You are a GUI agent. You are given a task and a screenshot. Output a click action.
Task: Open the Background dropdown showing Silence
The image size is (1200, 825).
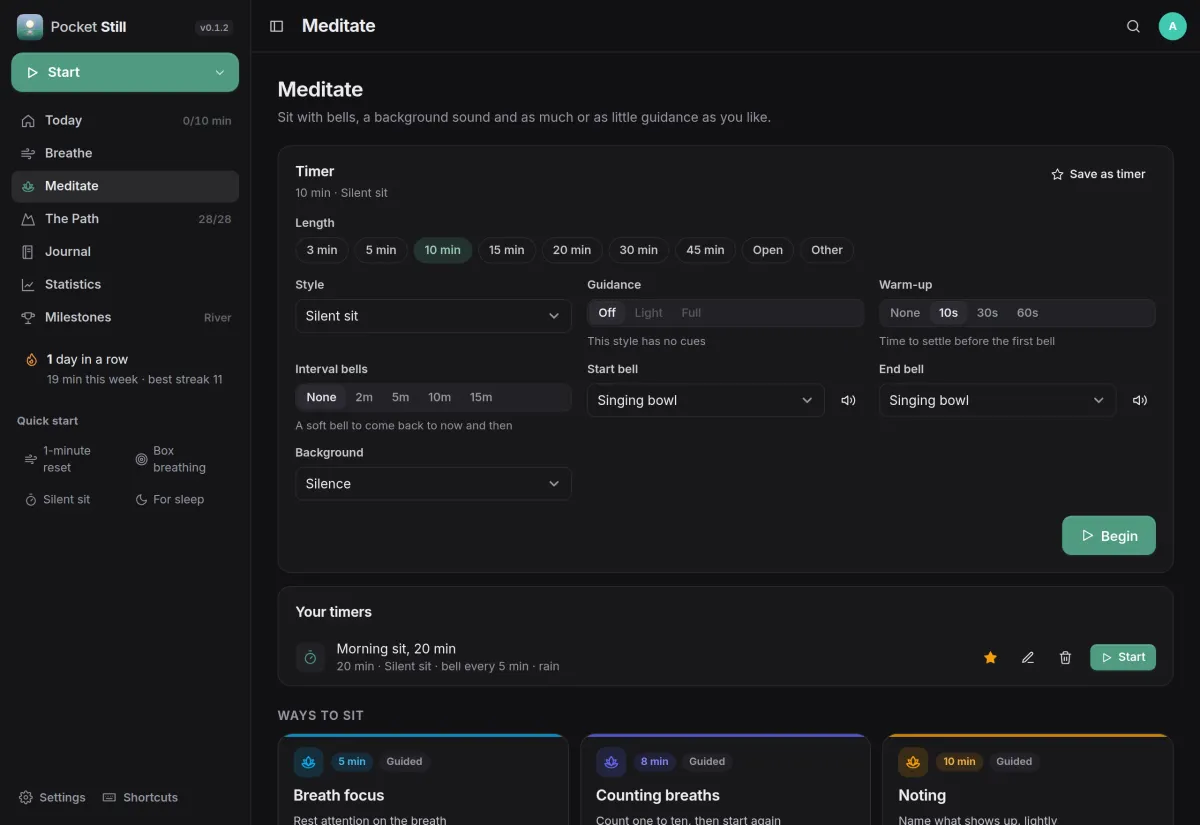[433, 484]
